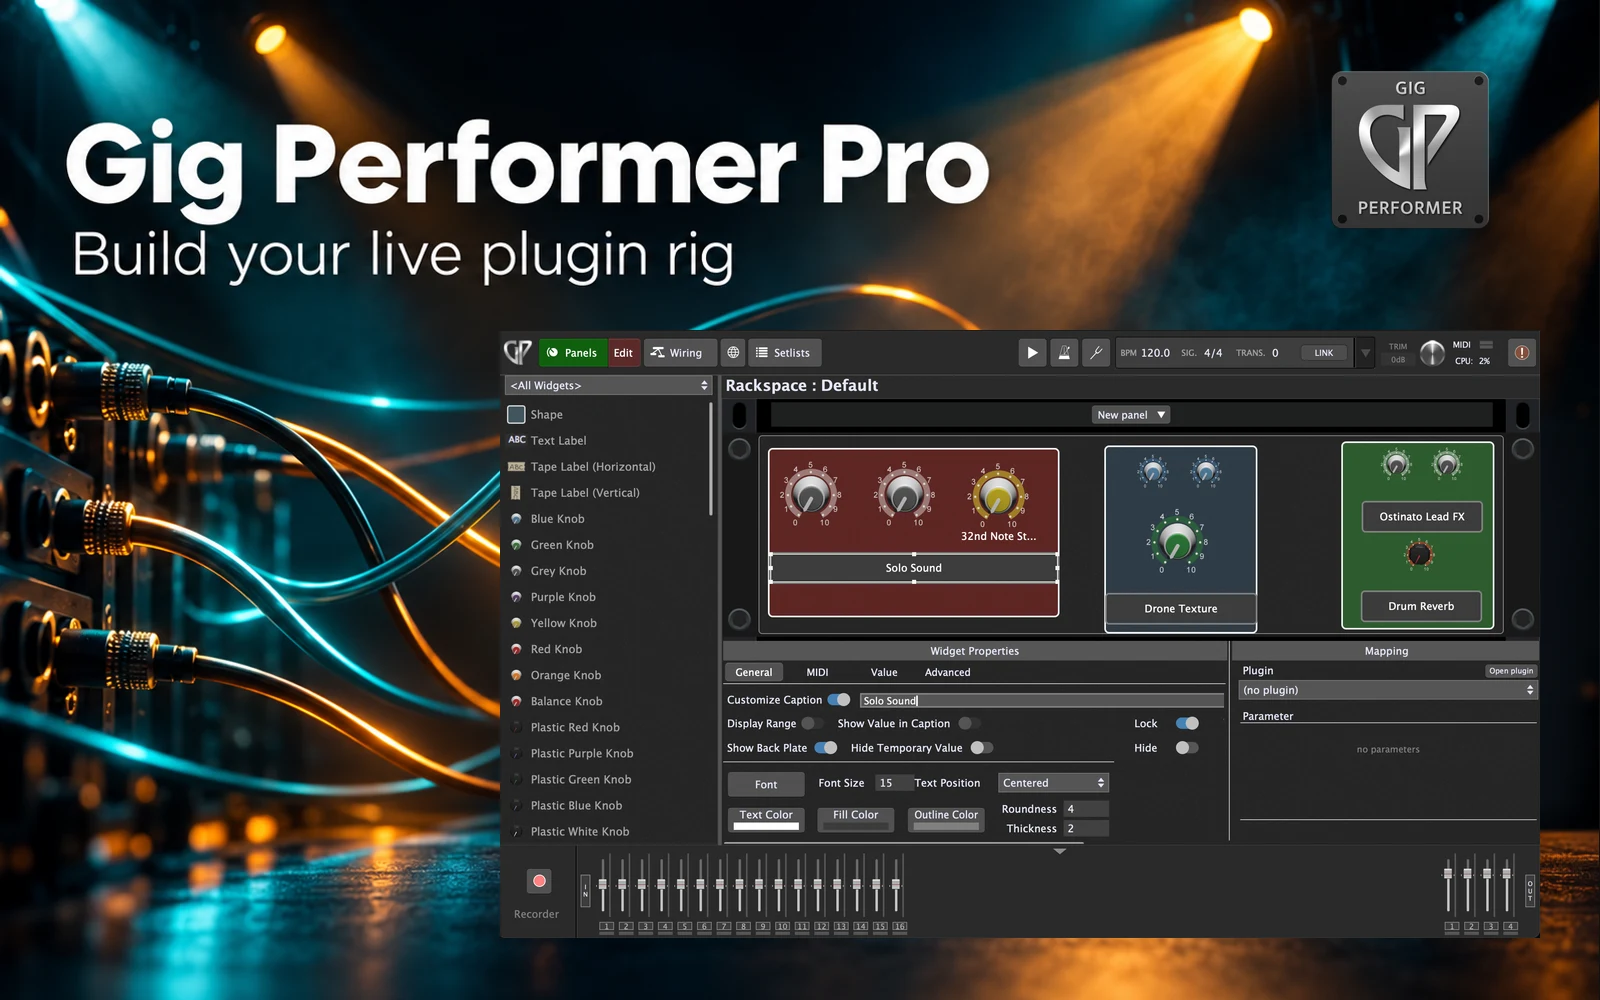1600x1000 pixels.
Task: Pick the Orange Knob widget
Action: click(x=556, y=675)
